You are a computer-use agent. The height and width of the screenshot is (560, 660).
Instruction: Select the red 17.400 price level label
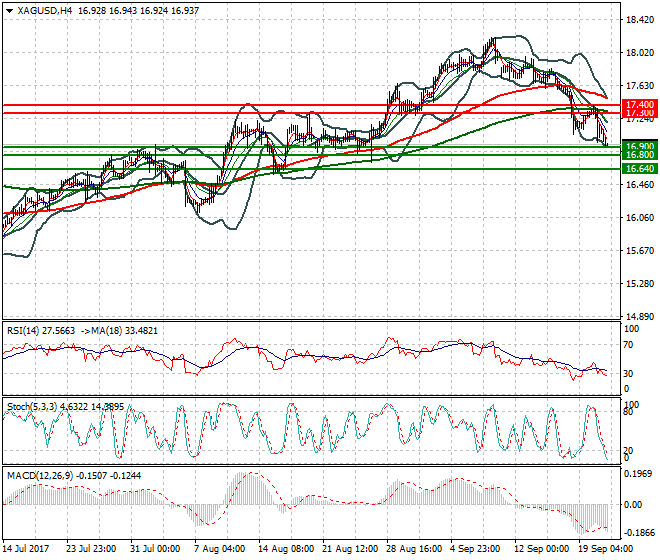pos(640,104)
